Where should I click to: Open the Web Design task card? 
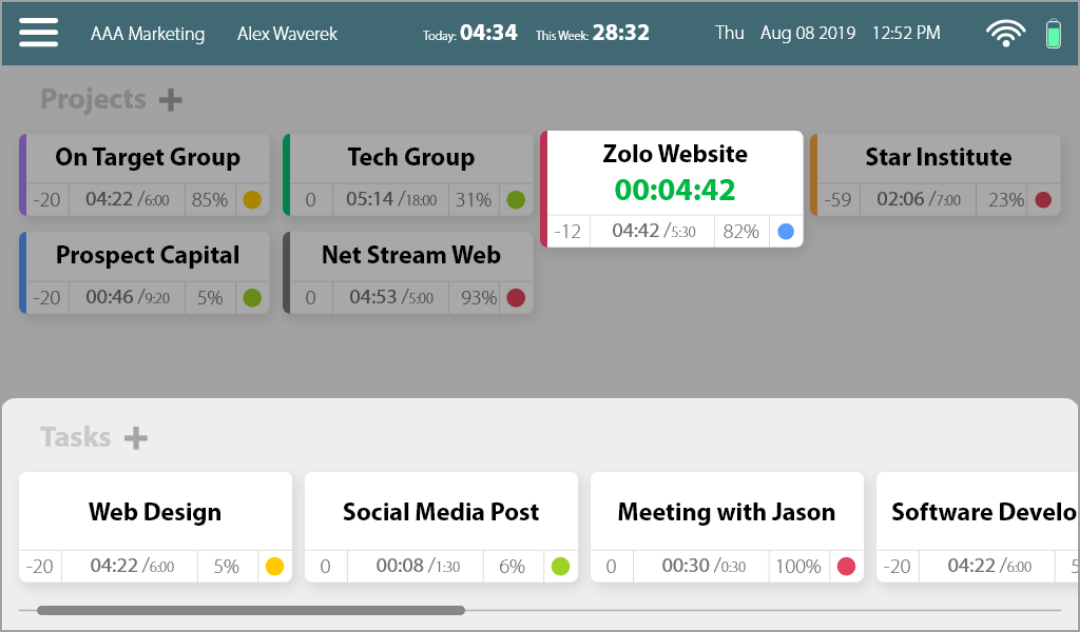[155, 512]
